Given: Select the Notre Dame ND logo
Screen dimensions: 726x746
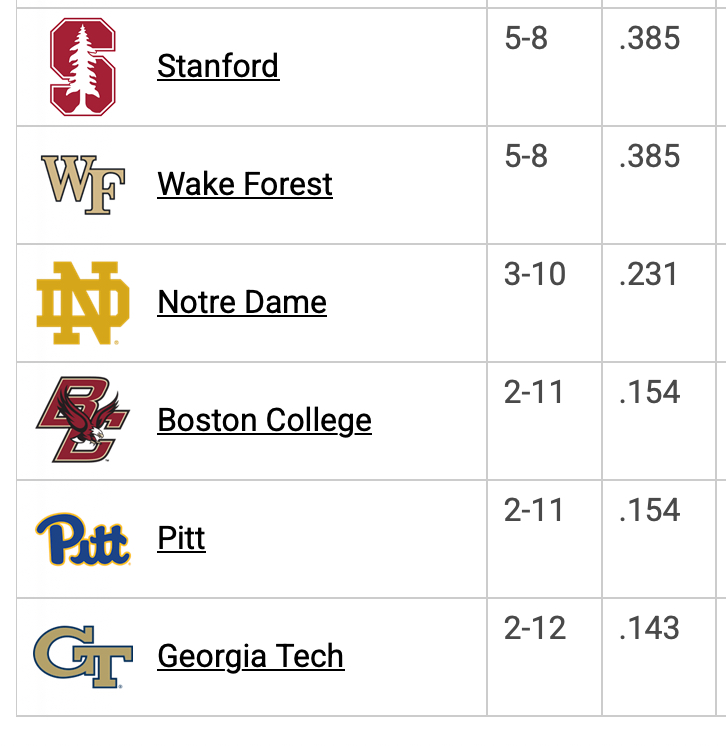Looking at the screenshot, I should (x=83, y=303).
